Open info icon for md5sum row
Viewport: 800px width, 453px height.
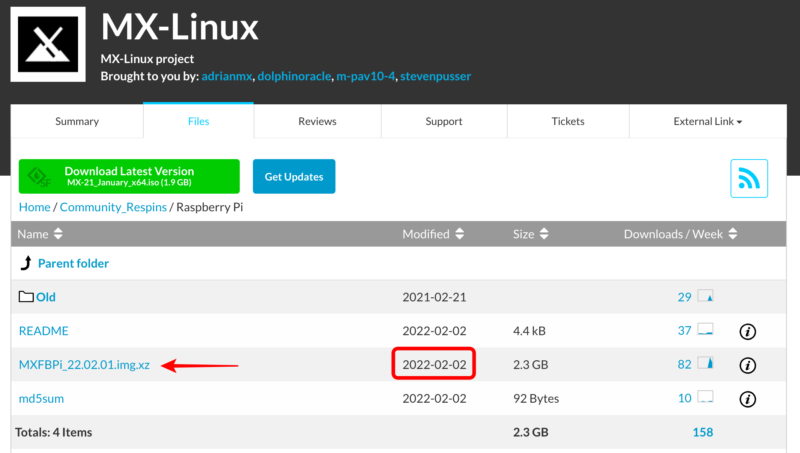pyautogui.click(x=747, y=399)
